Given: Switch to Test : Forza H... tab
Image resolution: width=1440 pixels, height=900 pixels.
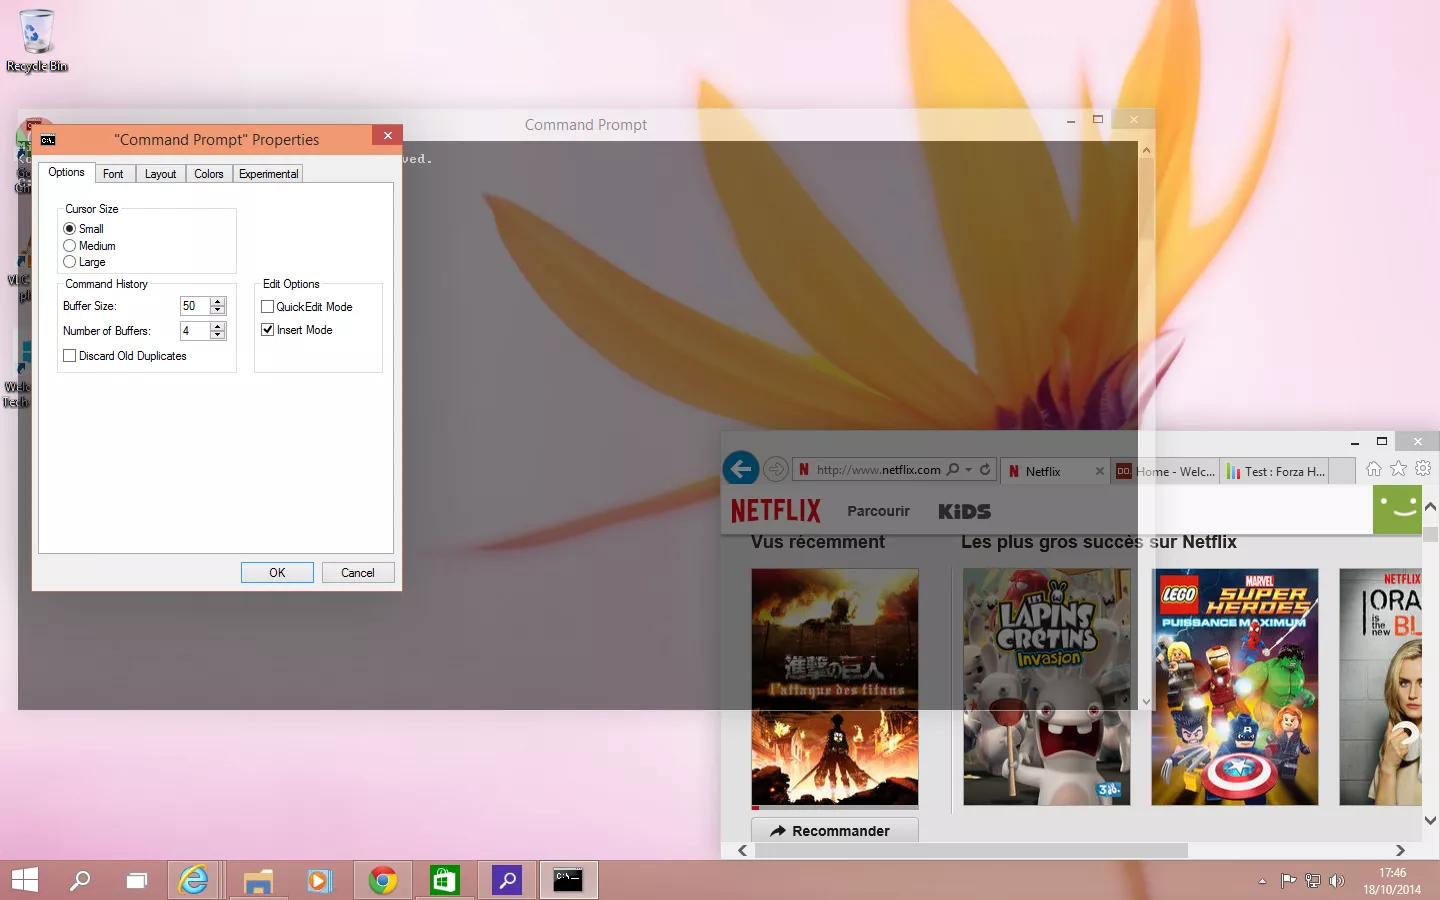Looking at the screenshot, I should pos(1275,471).
